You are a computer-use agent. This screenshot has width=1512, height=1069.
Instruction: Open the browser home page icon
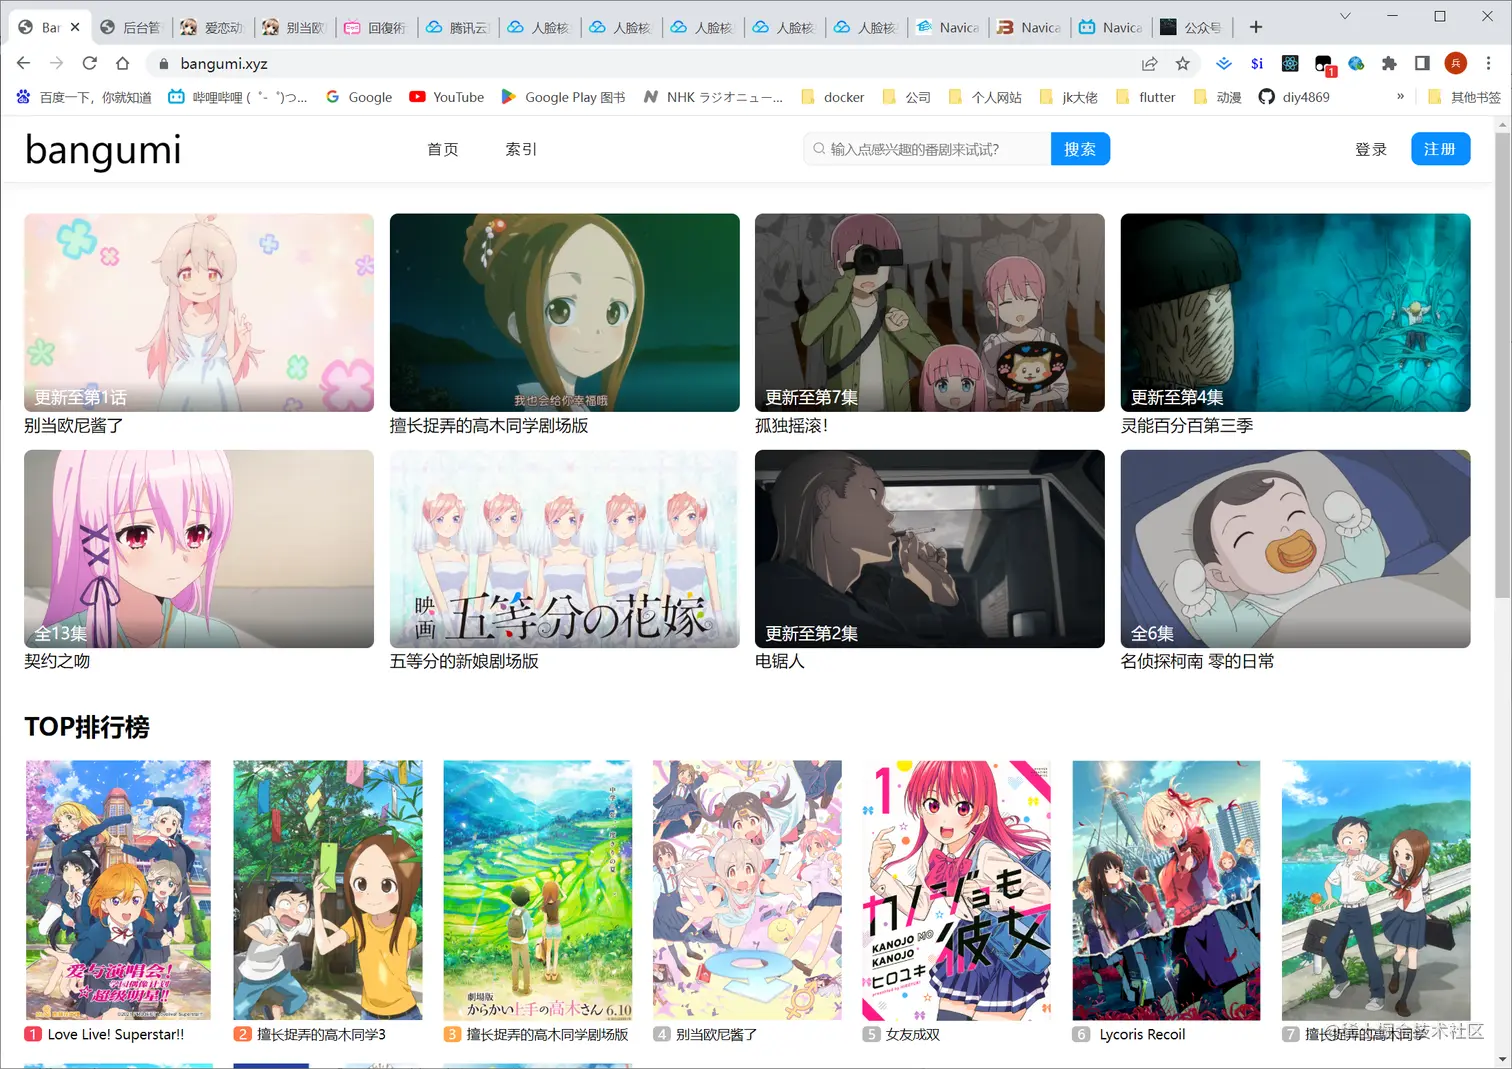pos(122,63)
